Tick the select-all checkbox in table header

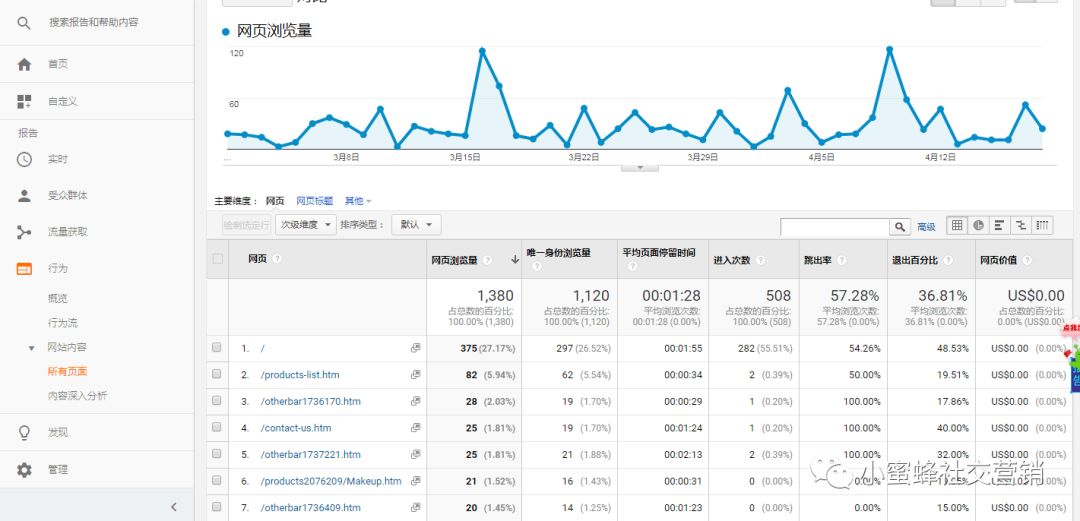point(218,259)
